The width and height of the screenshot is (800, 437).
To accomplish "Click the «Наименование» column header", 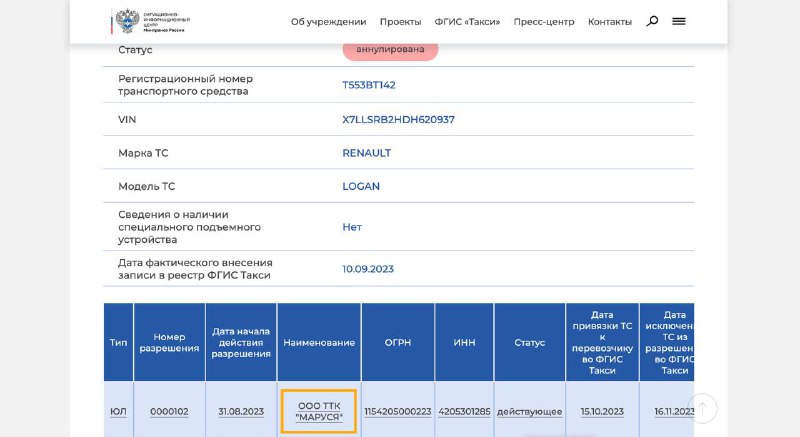I will pos(319,343).
